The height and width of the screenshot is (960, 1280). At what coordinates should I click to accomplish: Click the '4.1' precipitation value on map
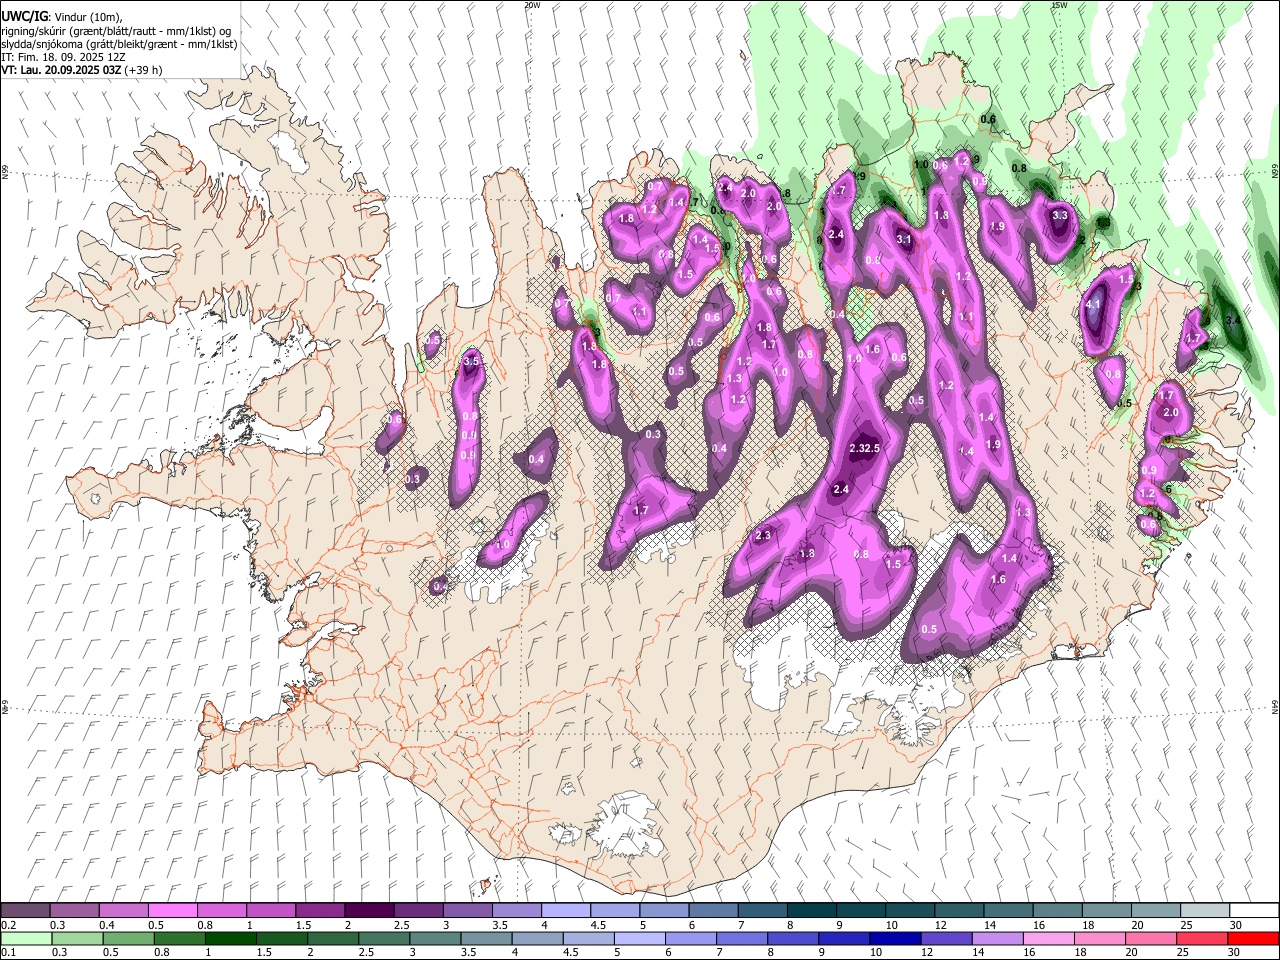click(x=1093, y=305)
